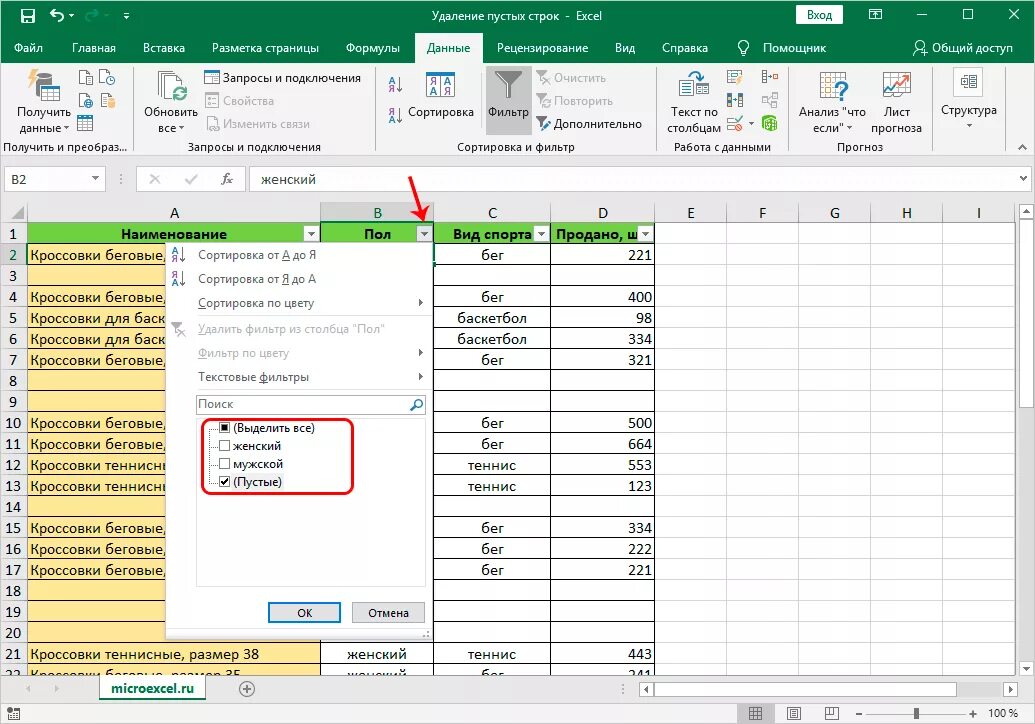The width and height of the screenshot is (1035, 724).
Task: Toggle the (Выделить все) checkbox
Action: (224, 428)
